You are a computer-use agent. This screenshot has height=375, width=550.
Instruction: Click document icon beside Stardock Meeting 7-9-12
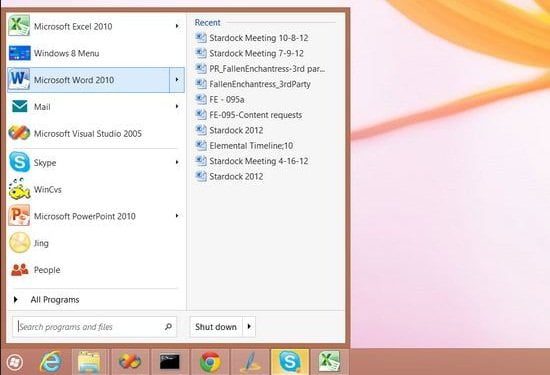[201, 53]
